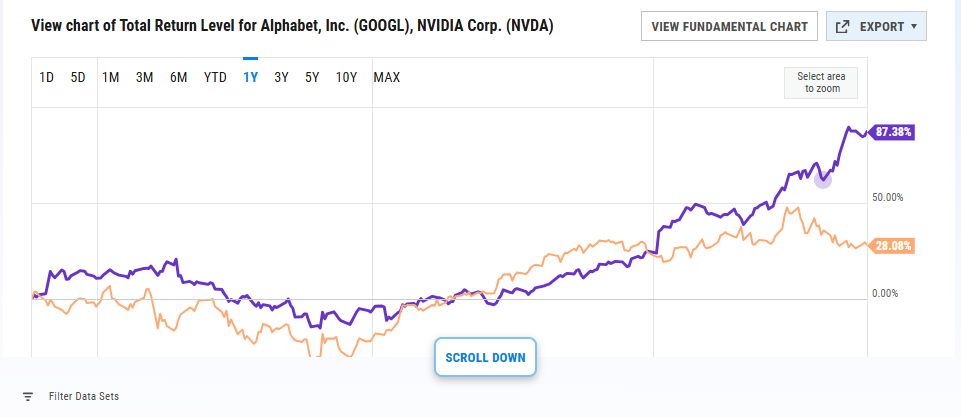Switch to 3M time range
The height and width of the screenshot is (417, 961).
point(145,77)
